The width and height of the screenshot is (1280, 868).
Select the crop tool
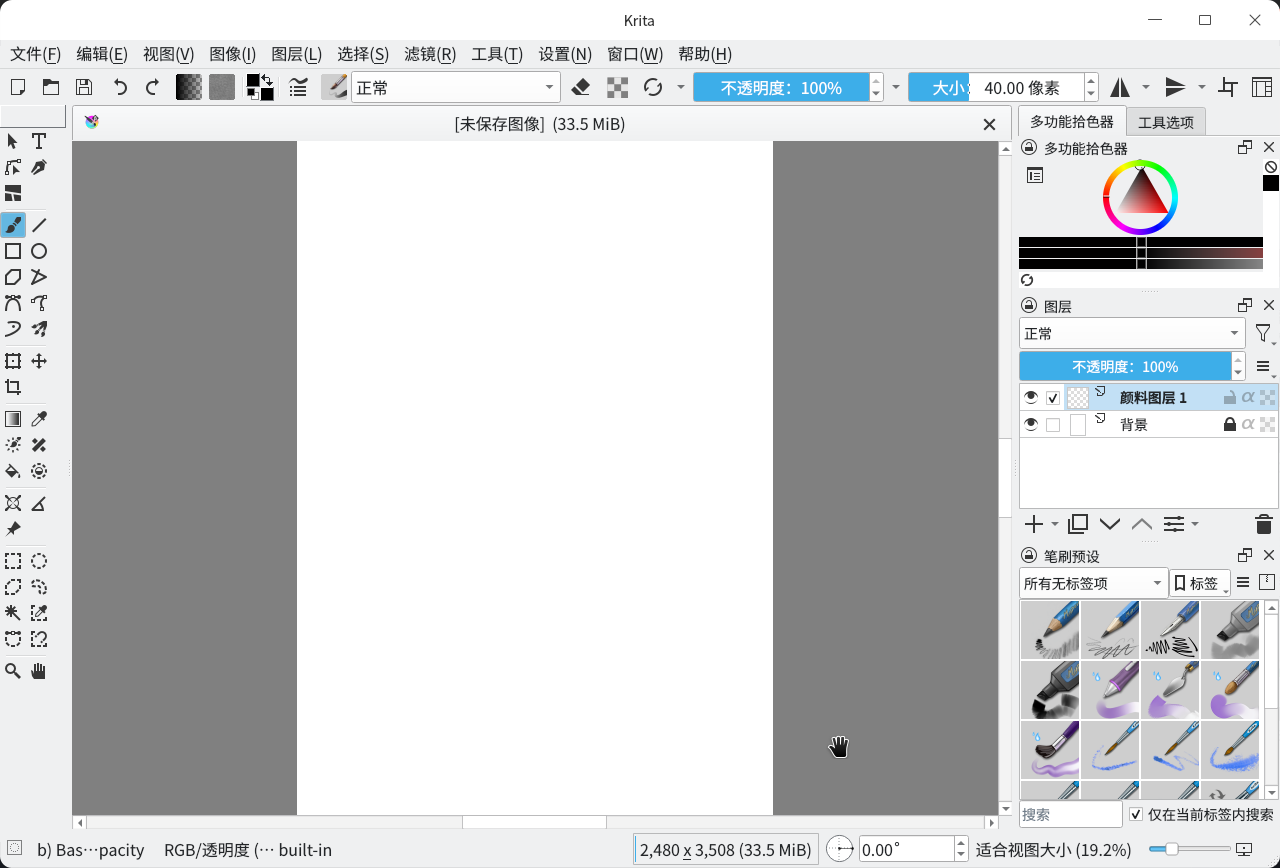[x=13, y=387]
